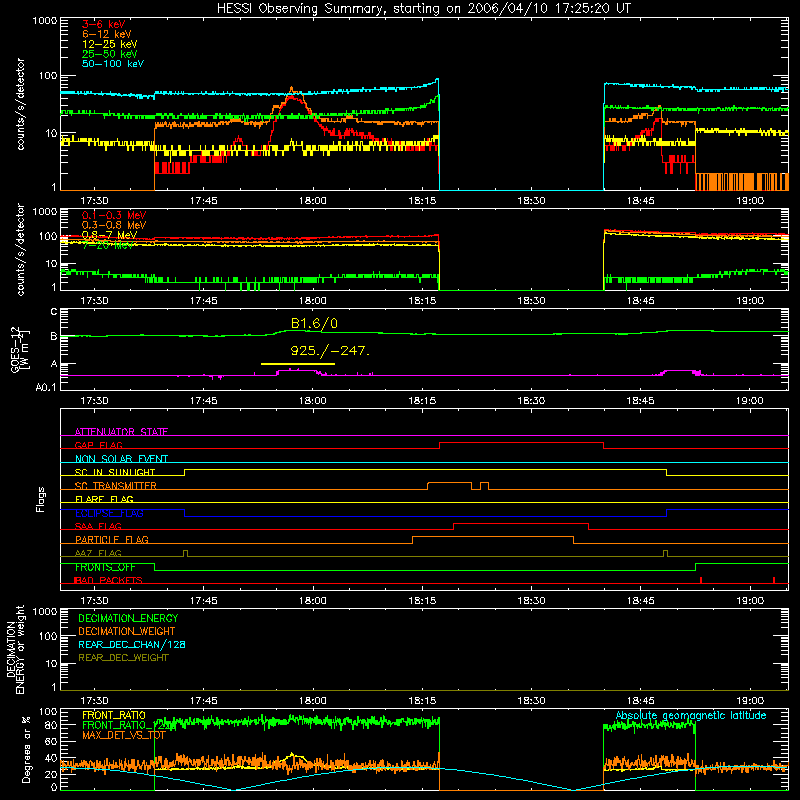Viewport: 800px width, 800px height.
Task: Select the FRONTS_OFF flag label
Action: [105, 567]
